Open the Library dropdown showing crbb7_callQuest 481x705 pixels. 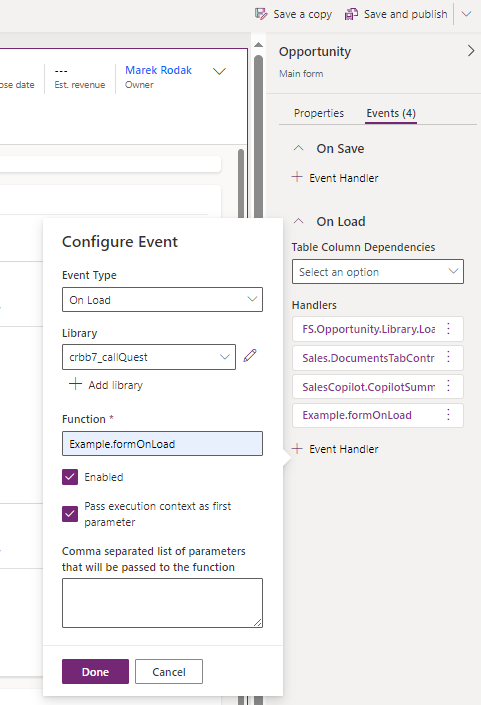coord(149,357)
